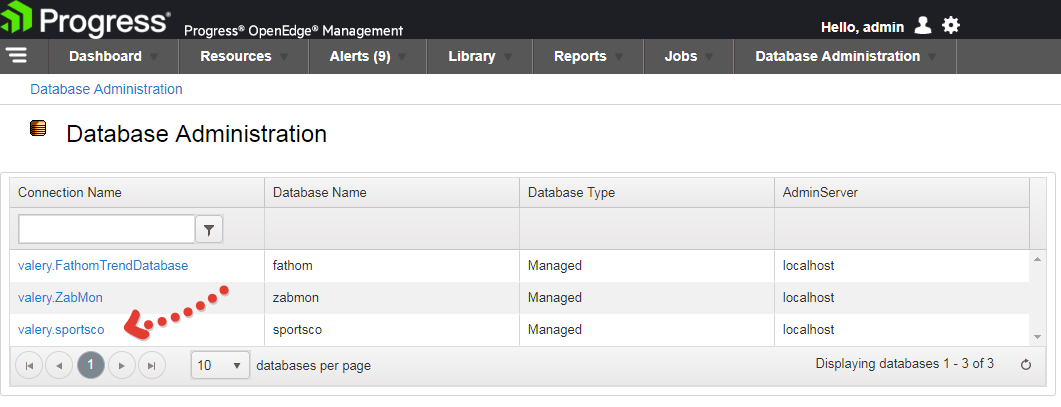Go to the previous page of databases

[x=59, y=366]
